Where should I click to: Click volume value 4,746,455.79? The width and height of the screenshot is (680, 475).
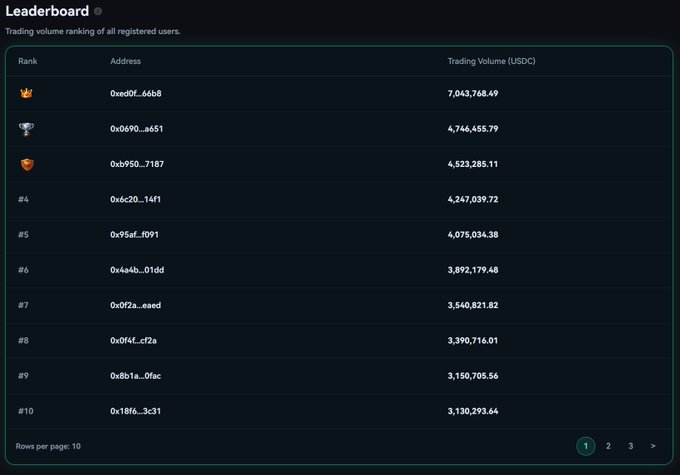[473, 129]
